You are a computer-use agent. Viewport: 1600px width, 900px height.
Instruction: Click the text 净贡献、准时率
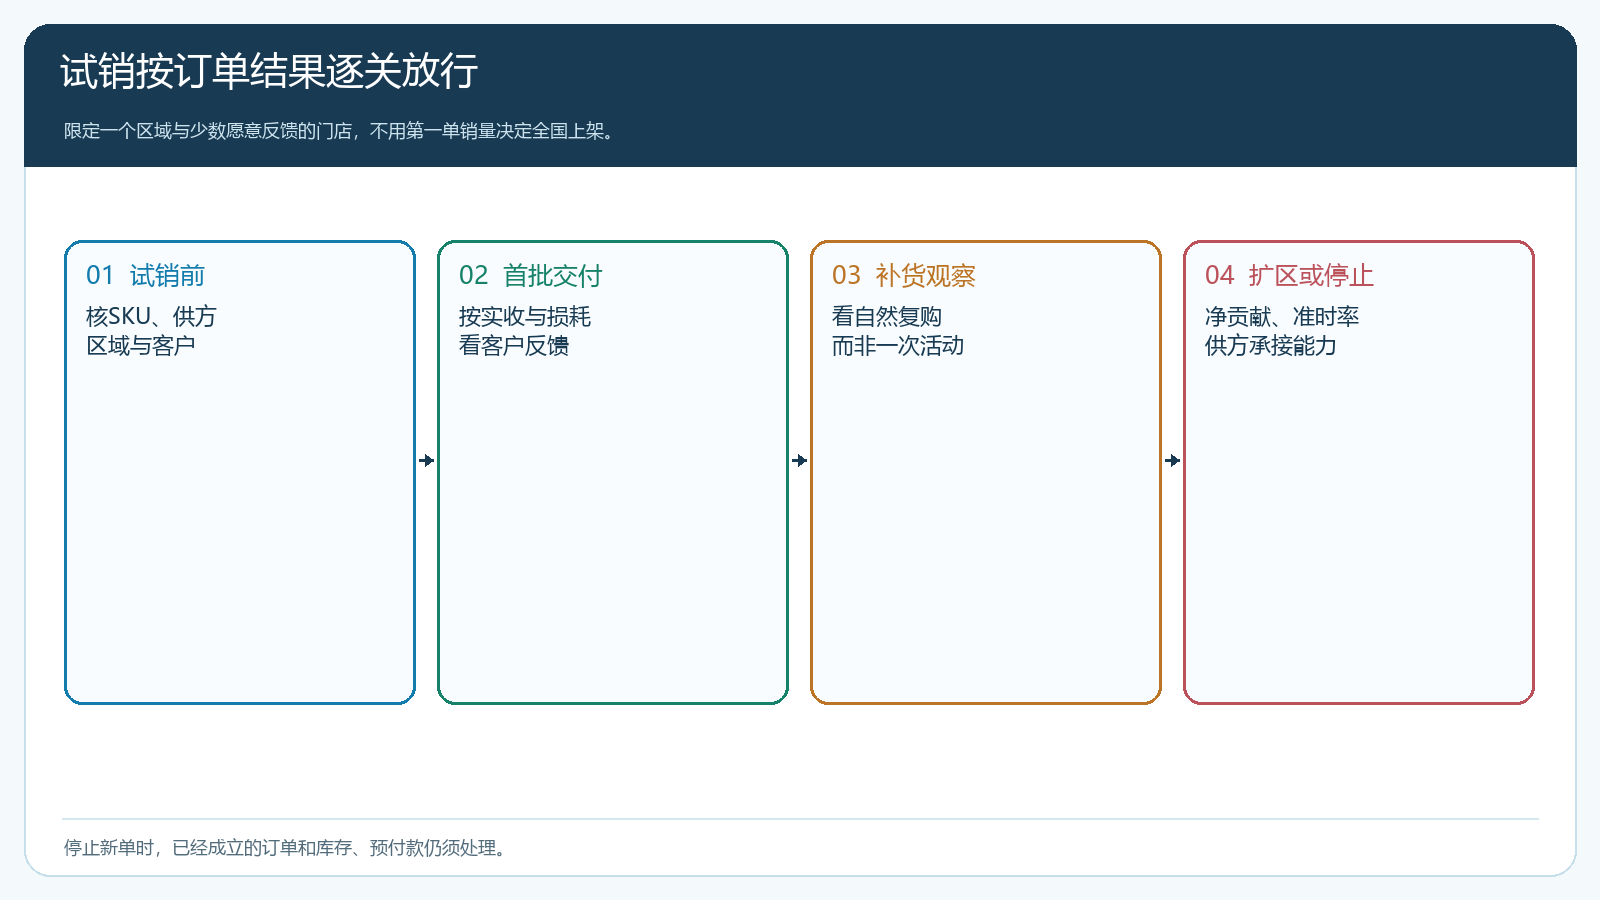[1282, 317]
